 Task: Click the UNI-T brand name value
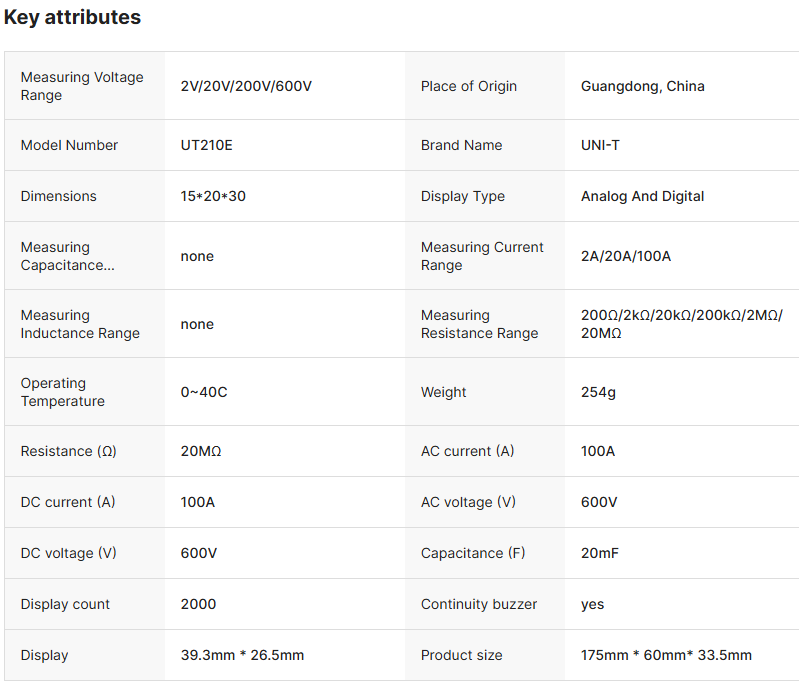pos(600,145)
